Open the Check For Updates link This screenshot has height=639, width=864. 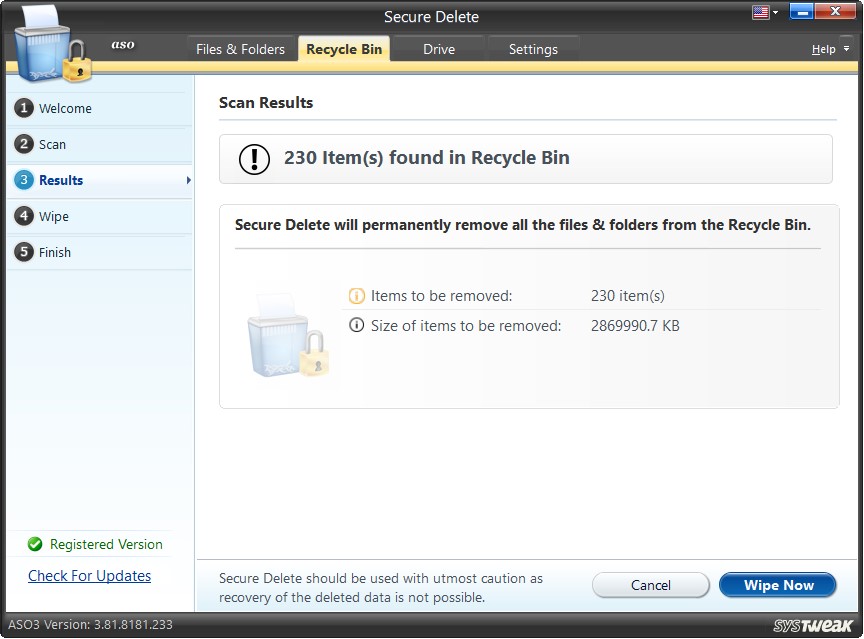click(89, 576)
